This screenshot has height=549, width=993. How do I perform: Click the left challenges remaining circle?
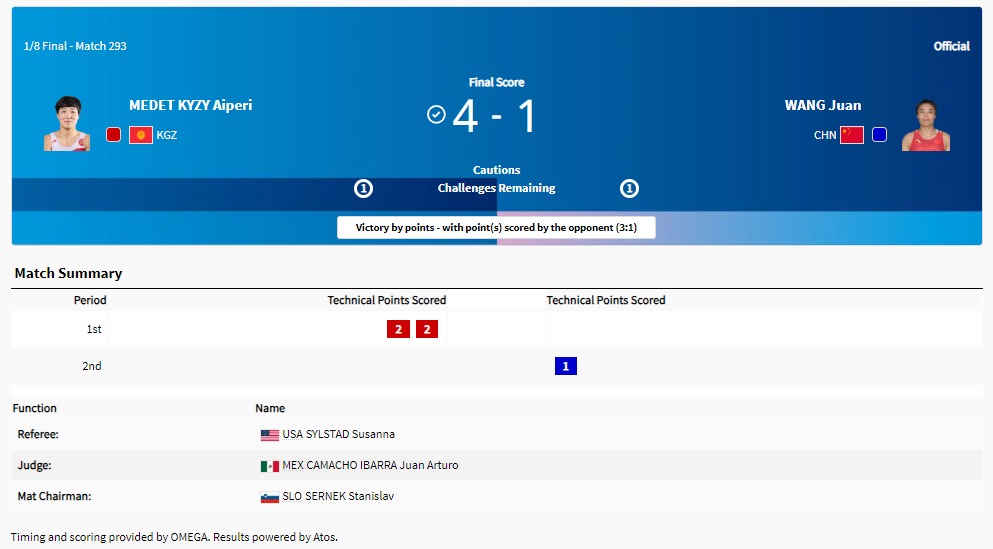click(364, 188)
